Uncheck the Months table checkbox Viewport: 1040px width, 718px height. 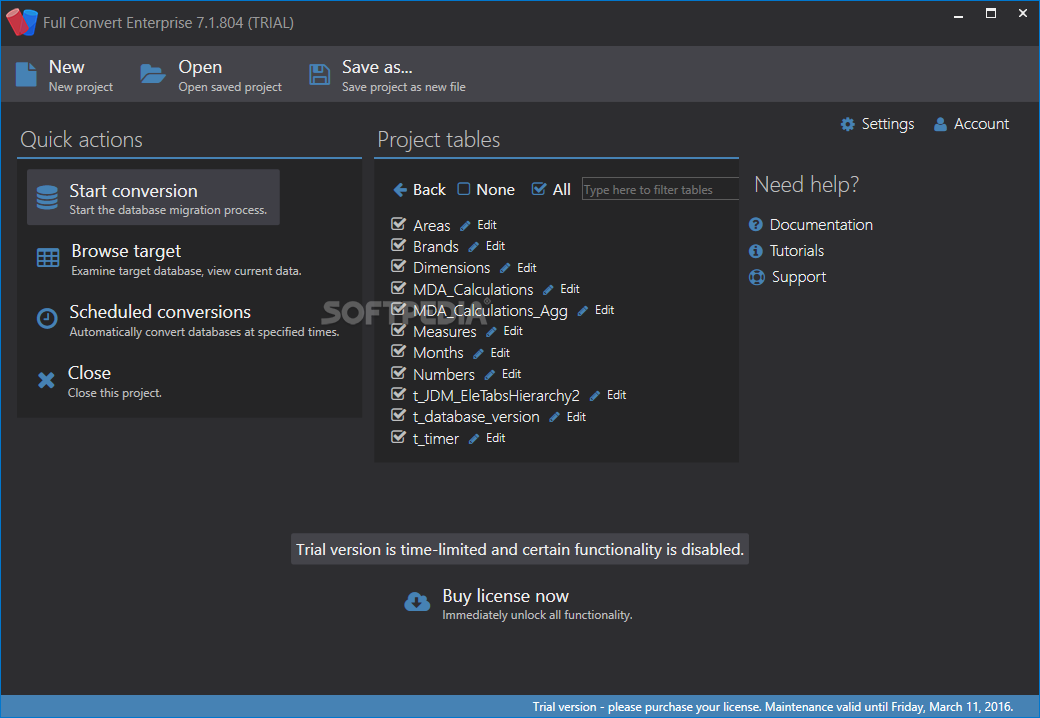398,351
